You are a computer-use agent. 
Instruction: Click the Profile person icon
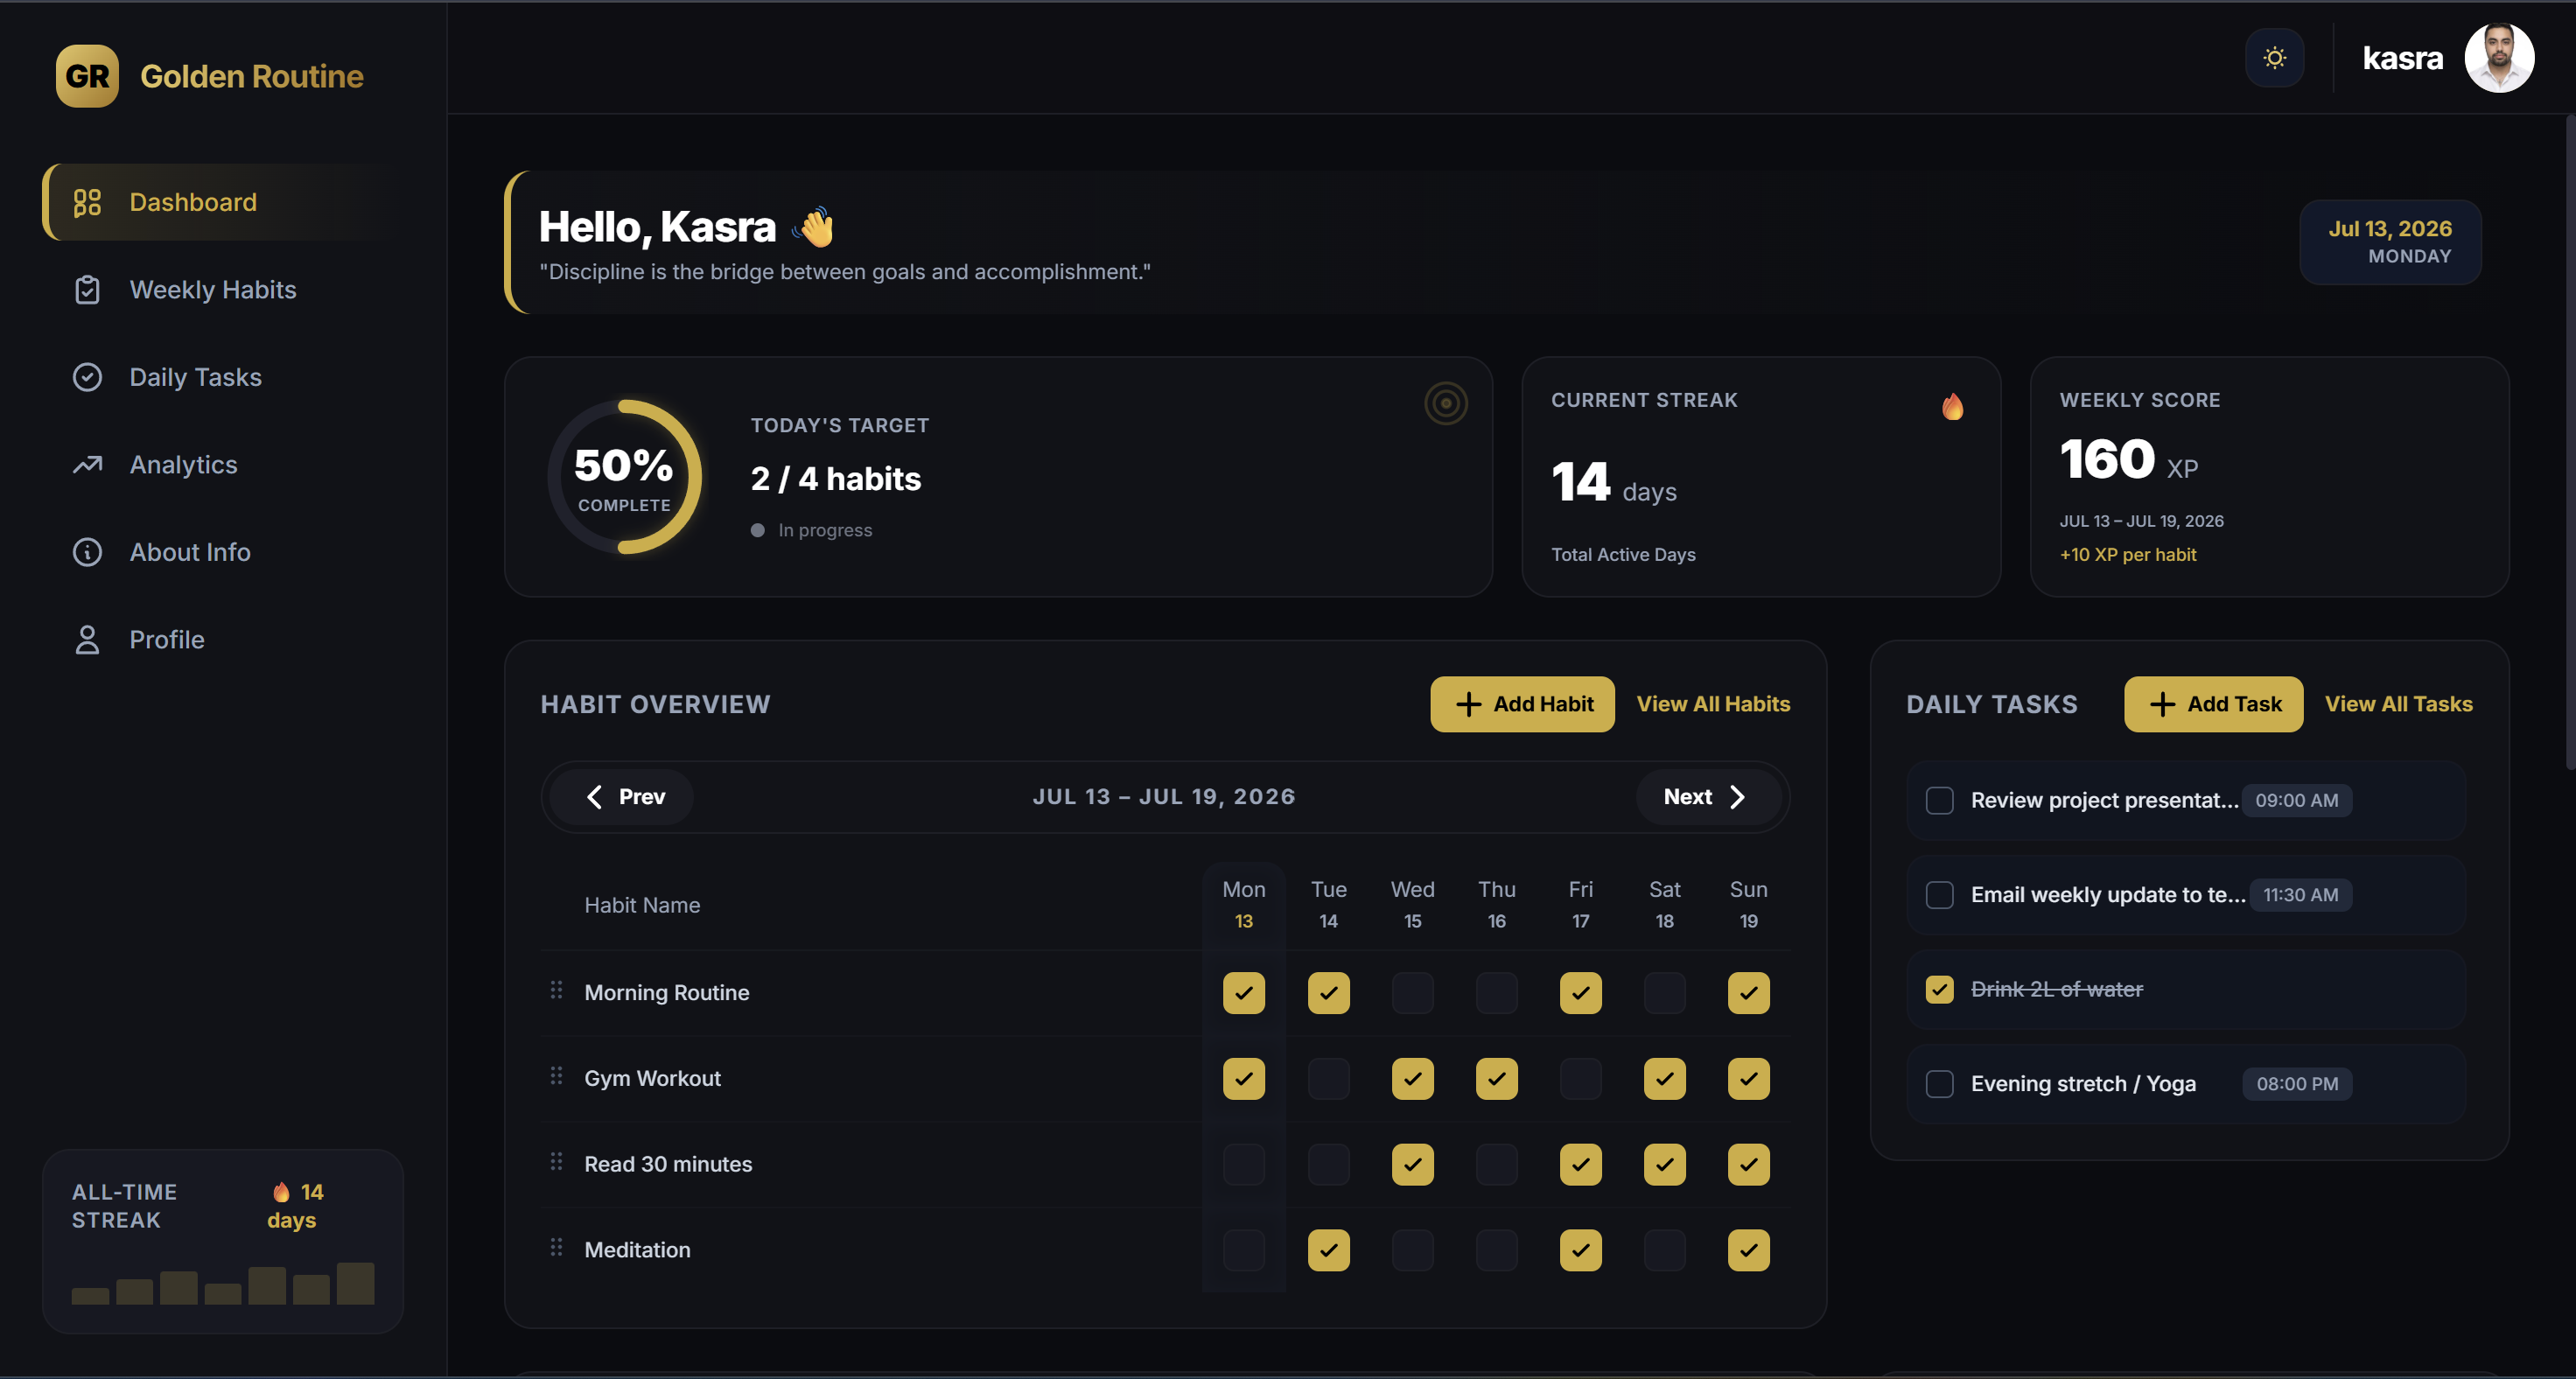87,640
